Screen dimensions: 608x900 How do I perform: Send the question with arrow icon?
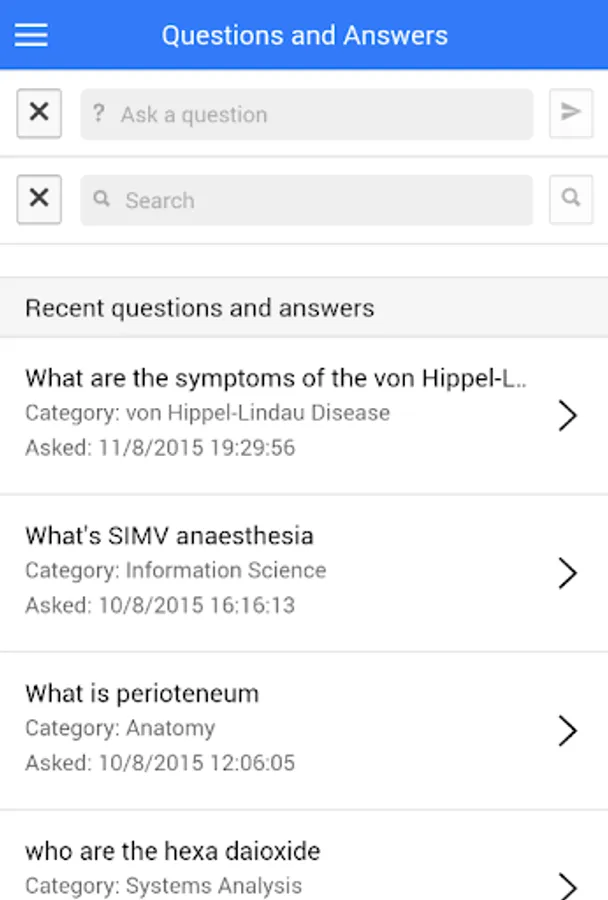571,113
